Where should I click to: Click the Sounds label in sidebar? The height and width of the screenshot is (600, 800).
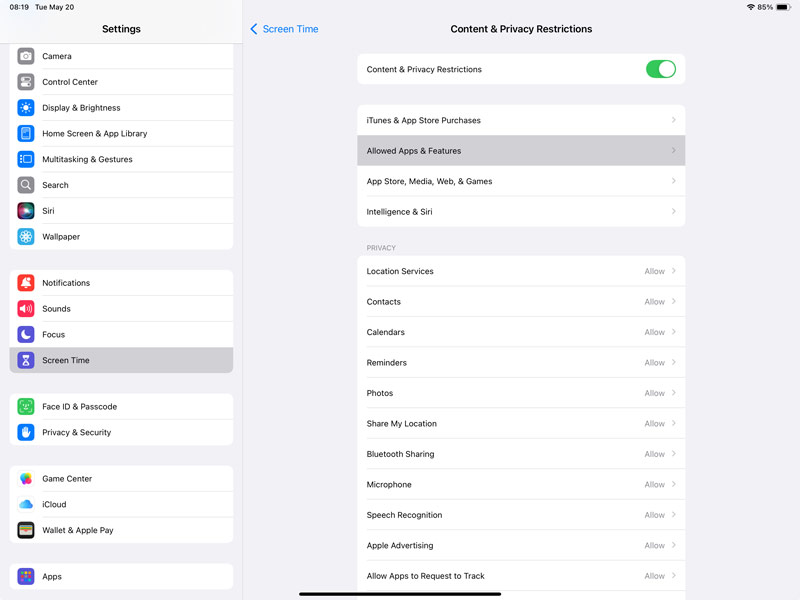tap(56, 309)
